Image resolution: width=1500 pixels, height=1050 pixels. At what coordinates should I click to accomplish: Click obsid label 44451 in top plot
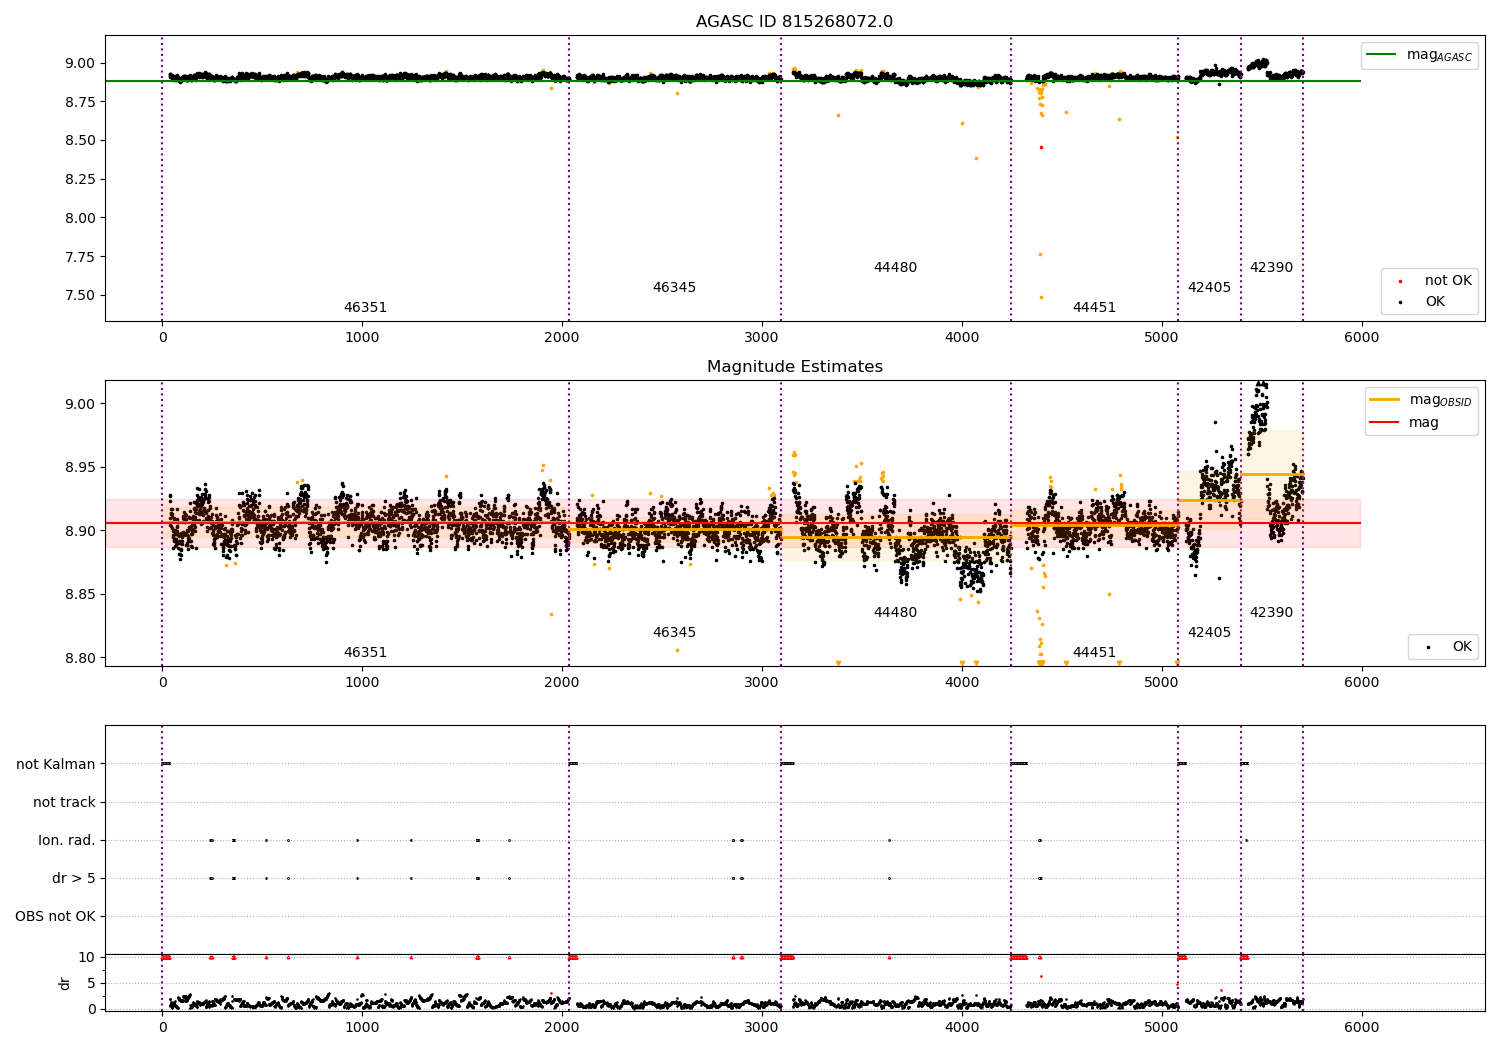pyautogui.click(x=1094, y=308)
